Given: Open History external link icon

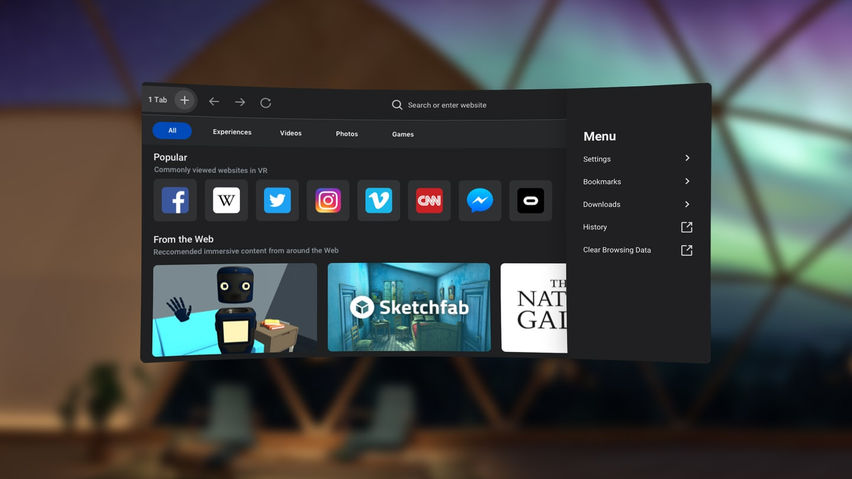Looking at the screenshot, I should [x=687, y=227].
